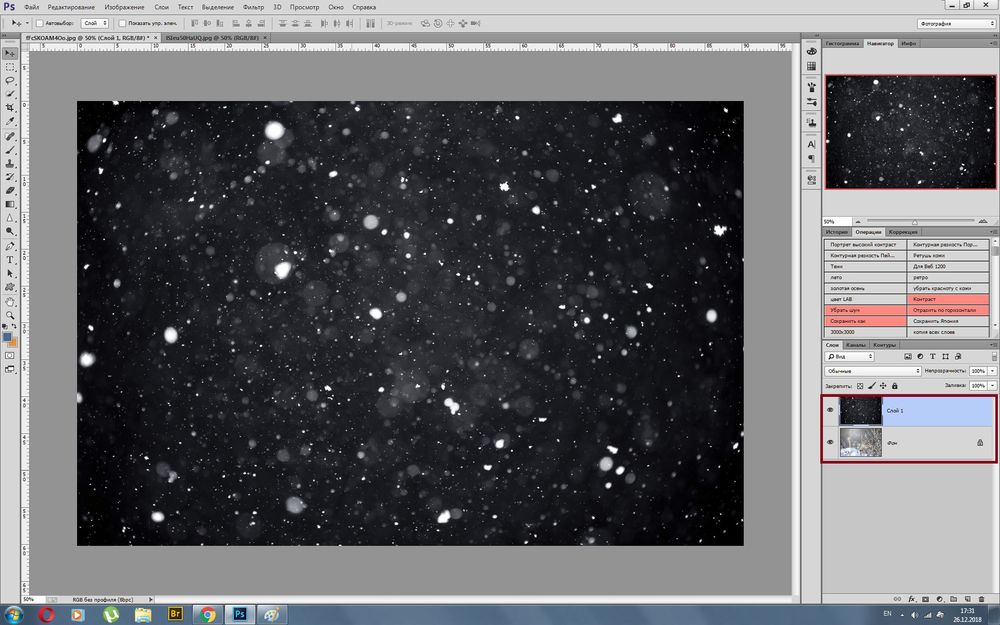This screenshot has width=1000, height=625.
Task: Click the lock all icon in Layers panel
Action: coord(897,385)
